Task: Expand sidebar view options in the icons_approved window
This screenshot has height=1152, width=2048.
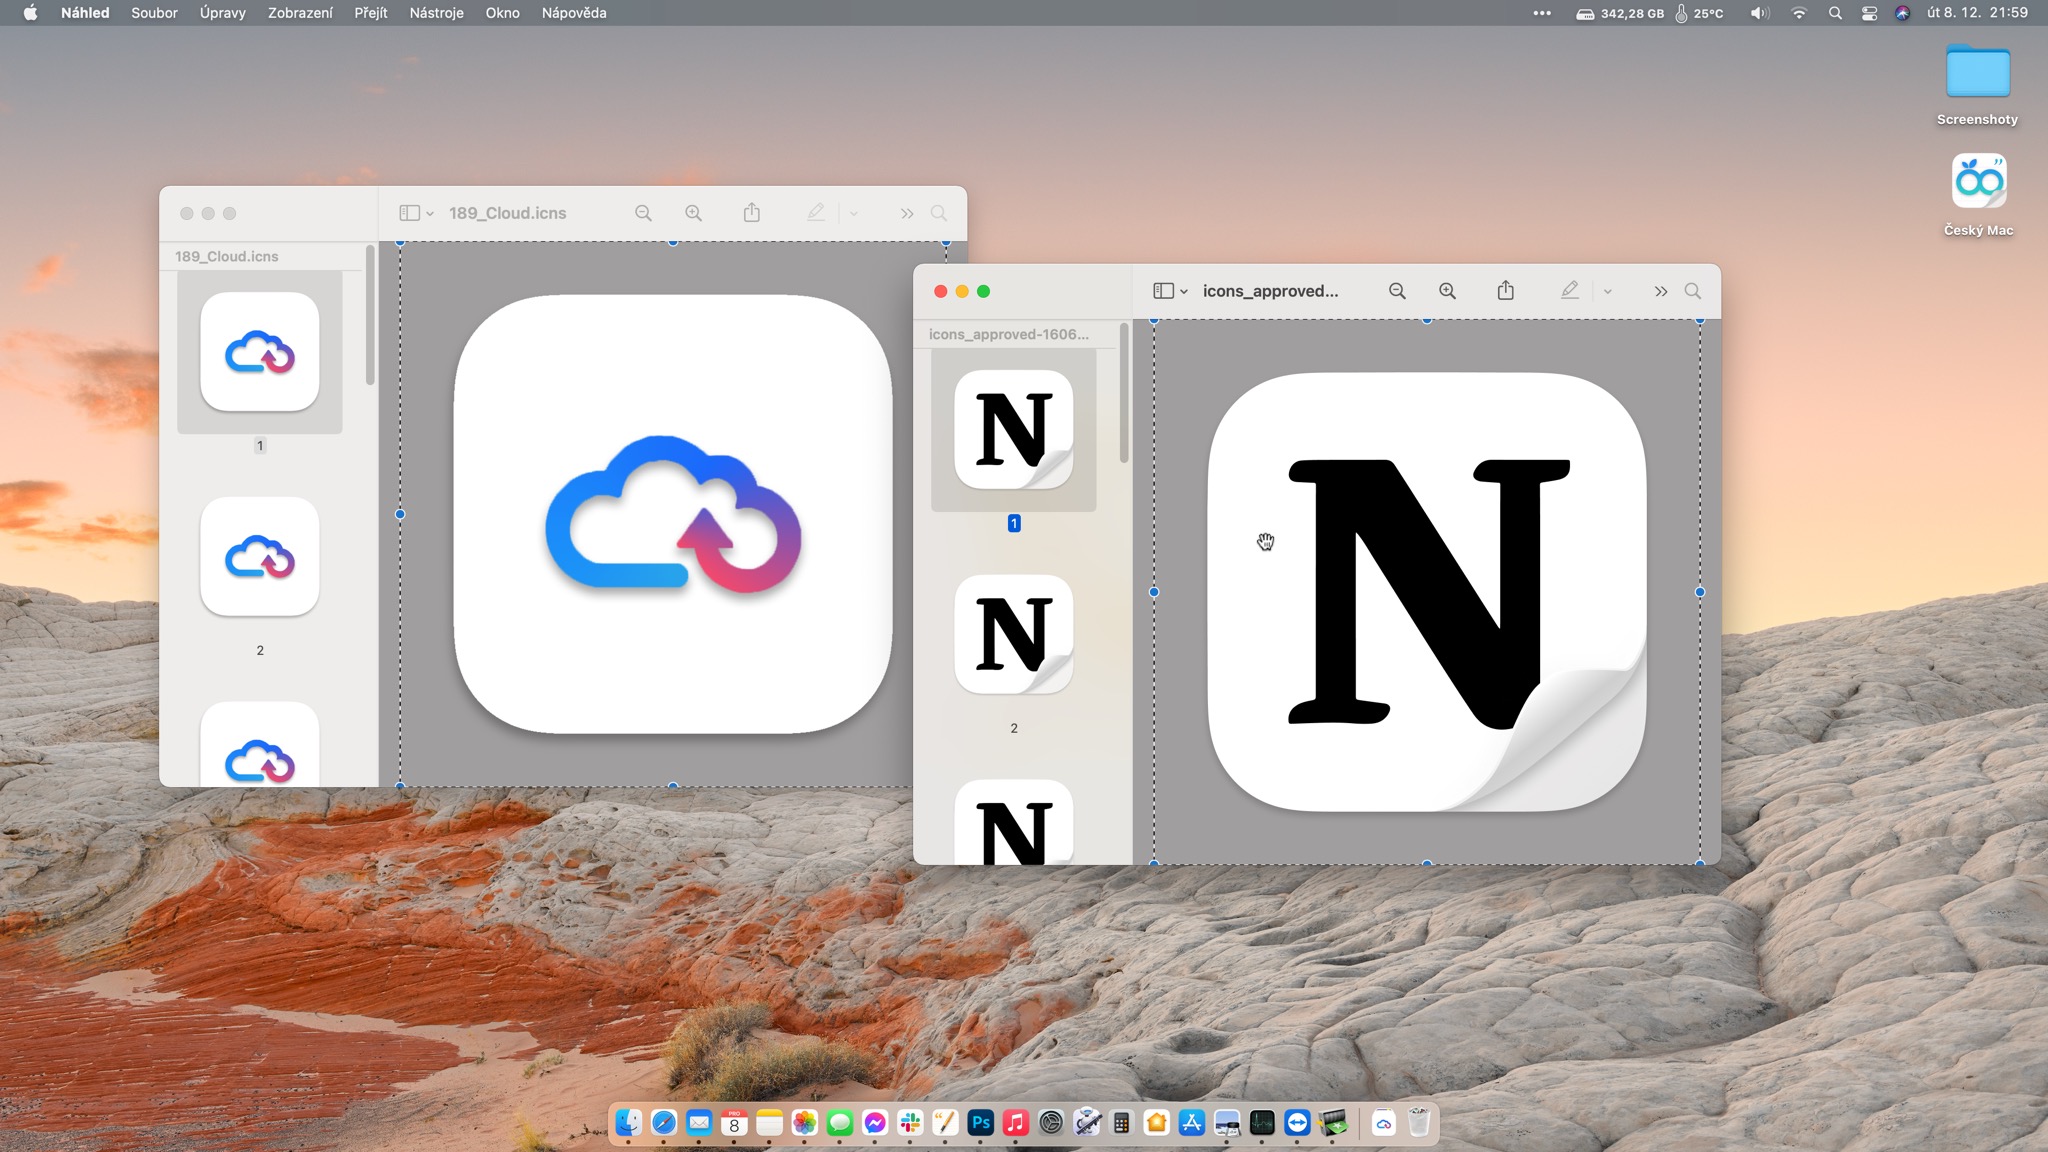Action: click(x=1184, y=292)
